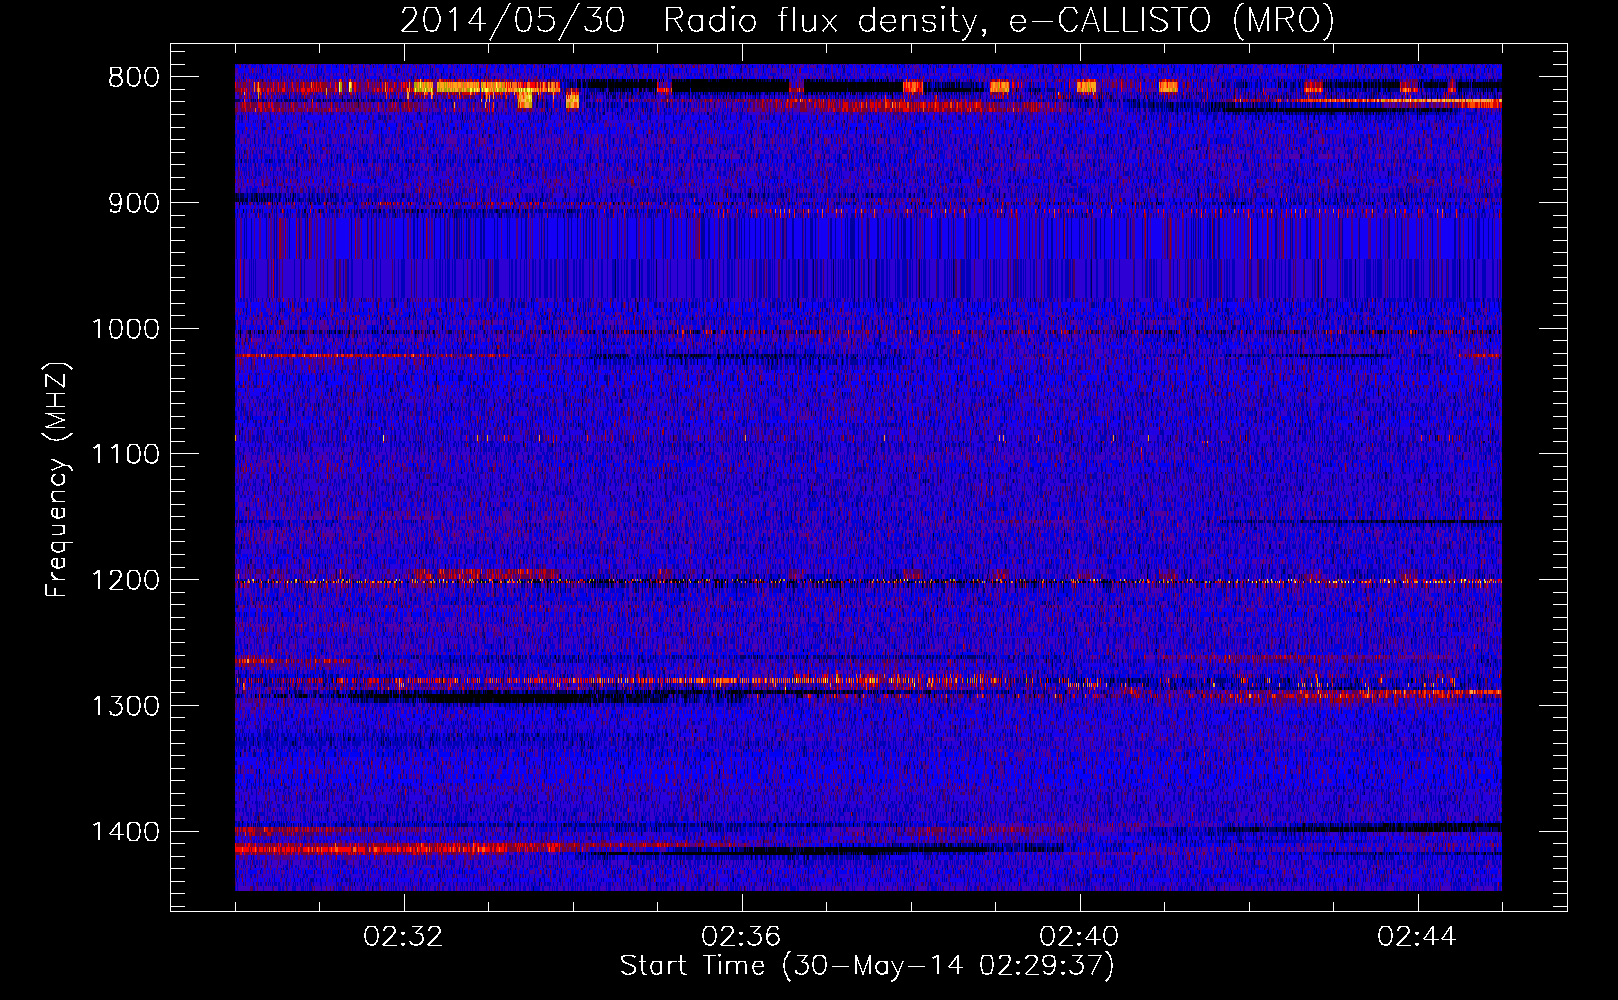Select the 1400 frequency tick label
The width and height of the screenshot is (1618, 1000).
pyautogui.click(x=125, y=832)
